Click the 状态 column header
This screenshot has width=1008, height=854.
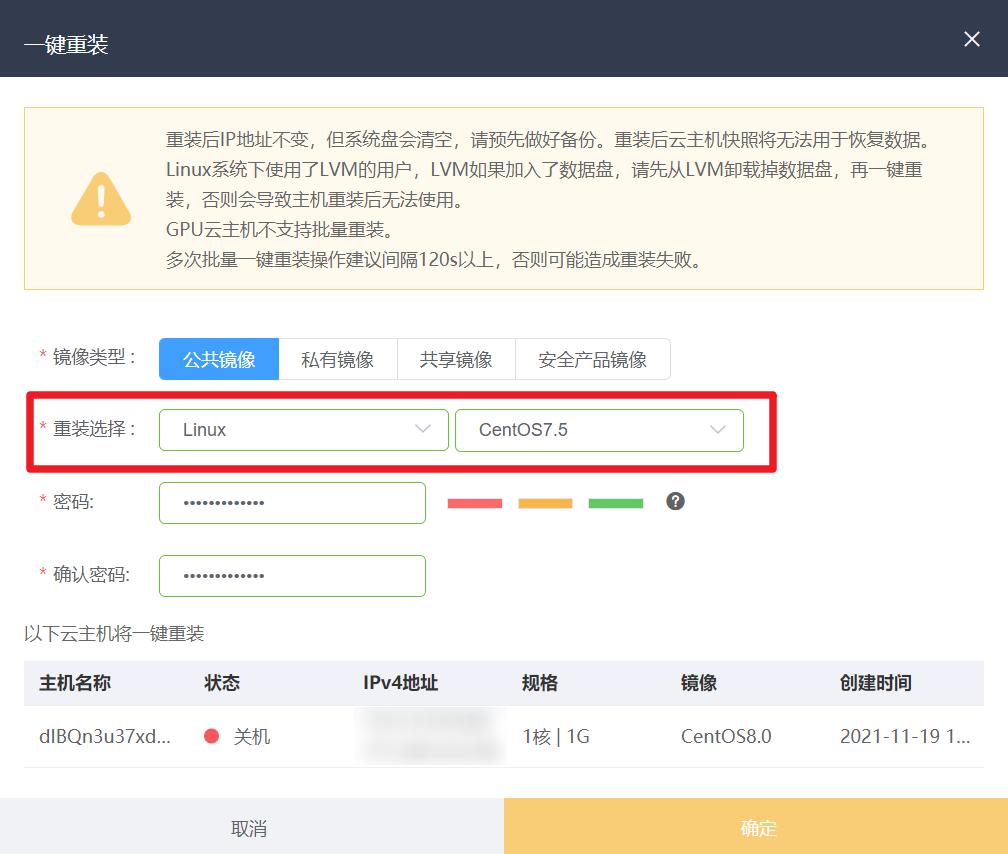coord(222,682)
